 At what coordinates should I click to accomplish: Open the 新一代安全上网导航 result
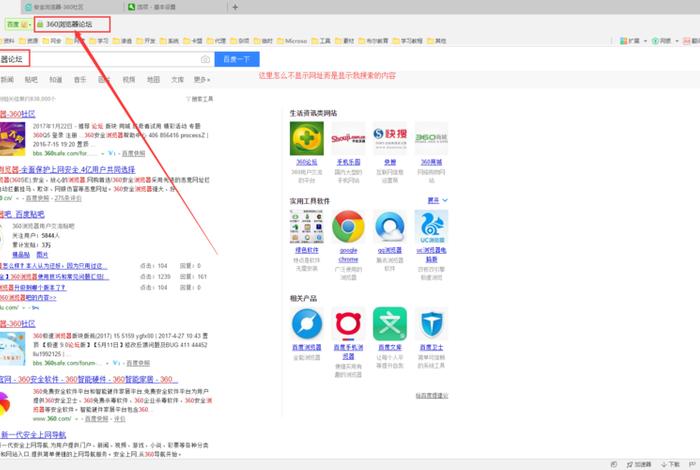coord(33,435)
